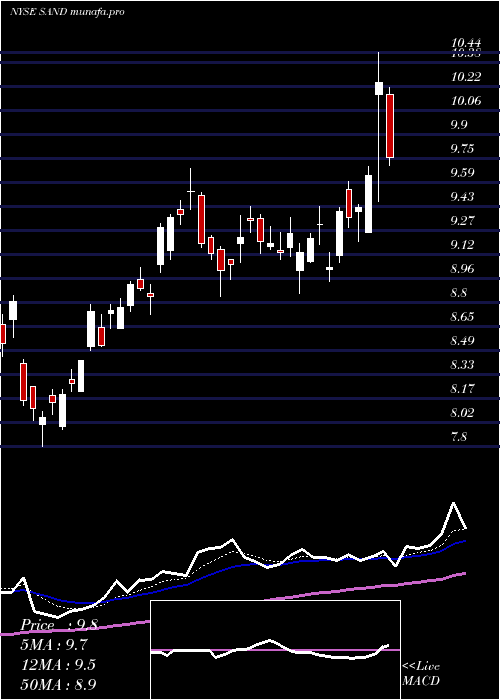Select the 8.02 price axis label

[462, 413]
